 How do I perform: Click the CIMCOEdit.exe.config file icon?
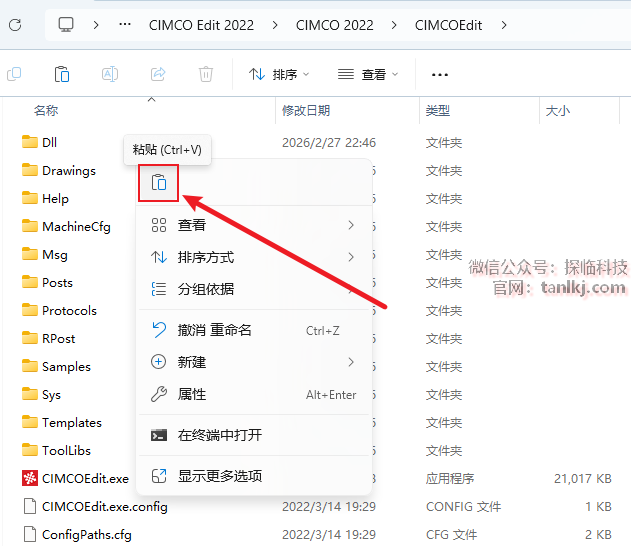point(29,506)
